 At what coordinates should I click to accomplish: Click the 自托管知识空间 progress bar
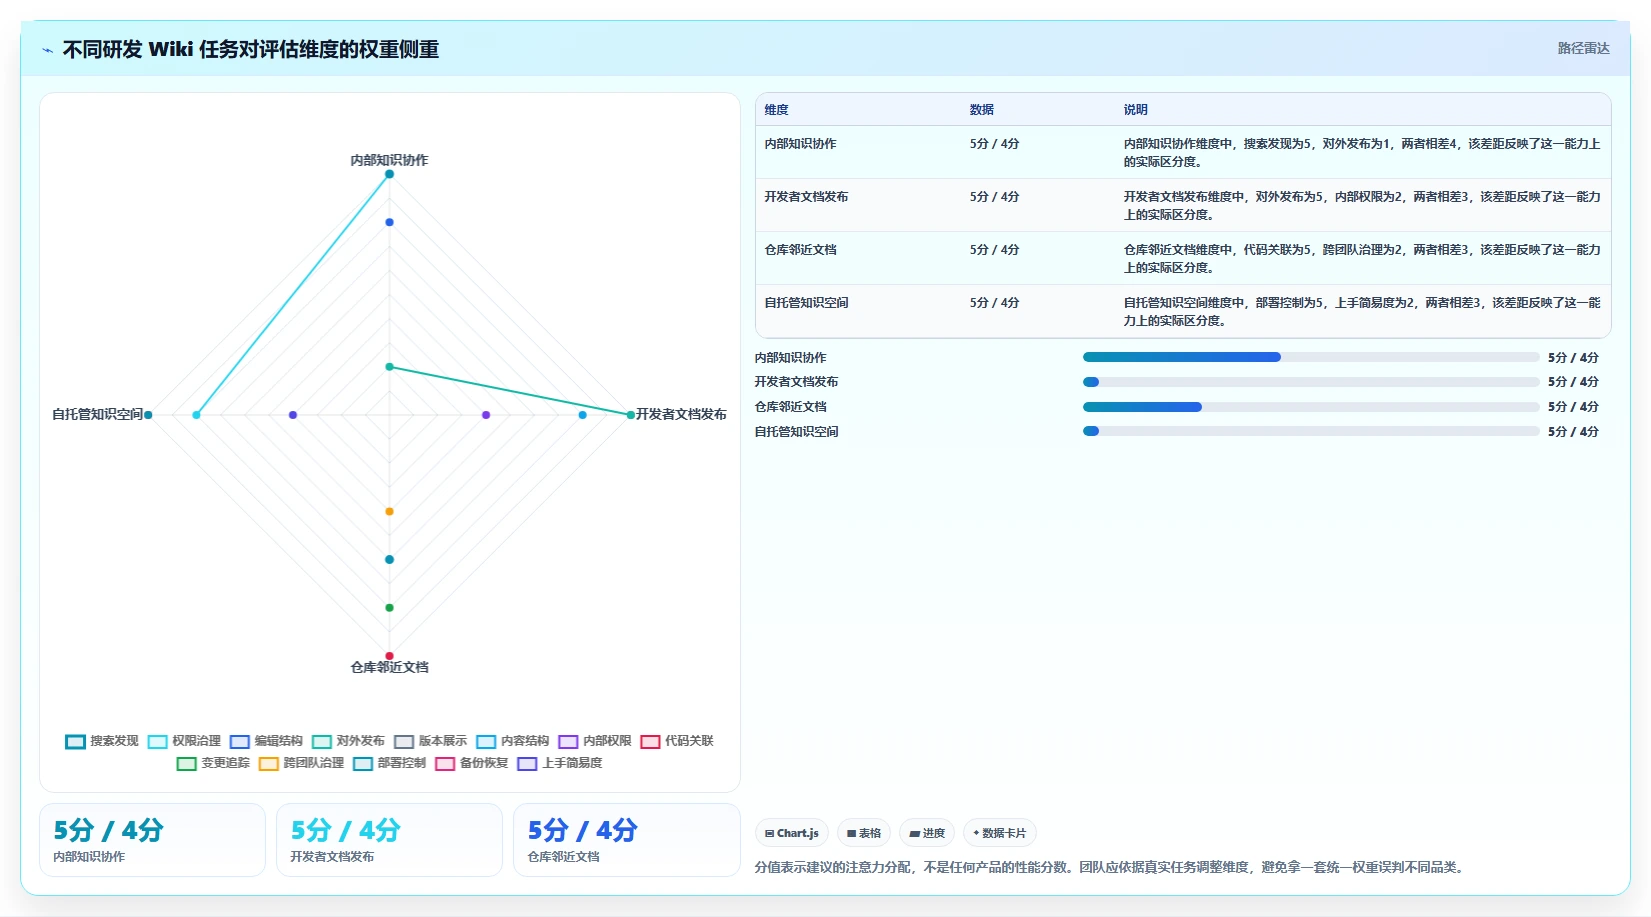[1311, 431]
